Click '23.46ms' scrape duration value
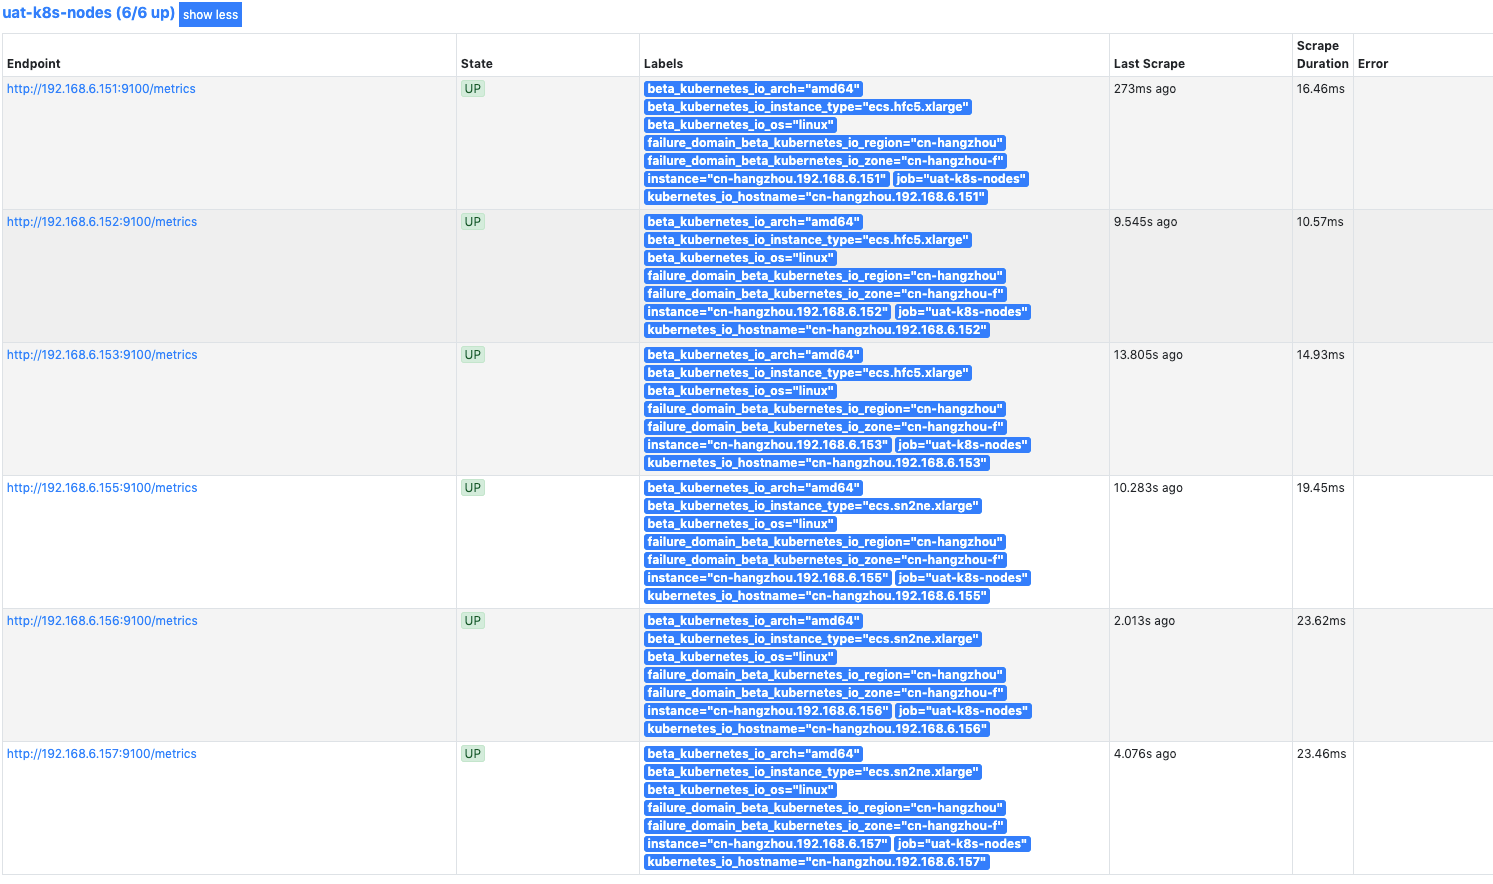This screenshot has height=884, width=1493. 1321,754
